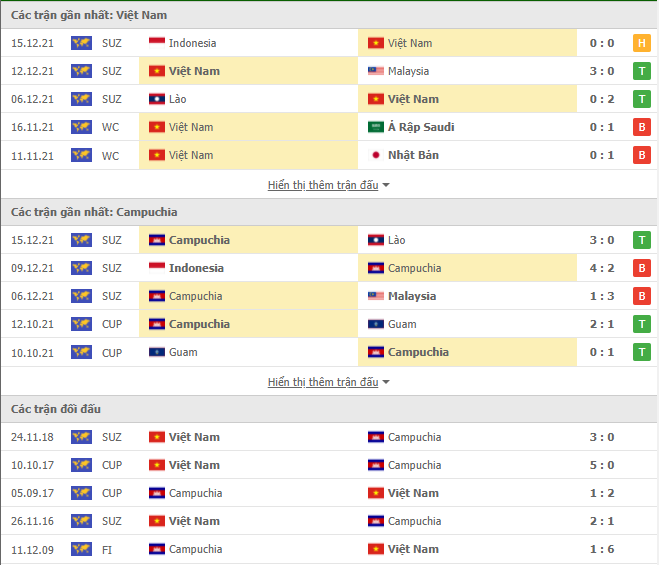The image size is (667, 565).
Task: Click red B badge on Indonesia 4:2 Campuchia row
Action: point(641,268)
